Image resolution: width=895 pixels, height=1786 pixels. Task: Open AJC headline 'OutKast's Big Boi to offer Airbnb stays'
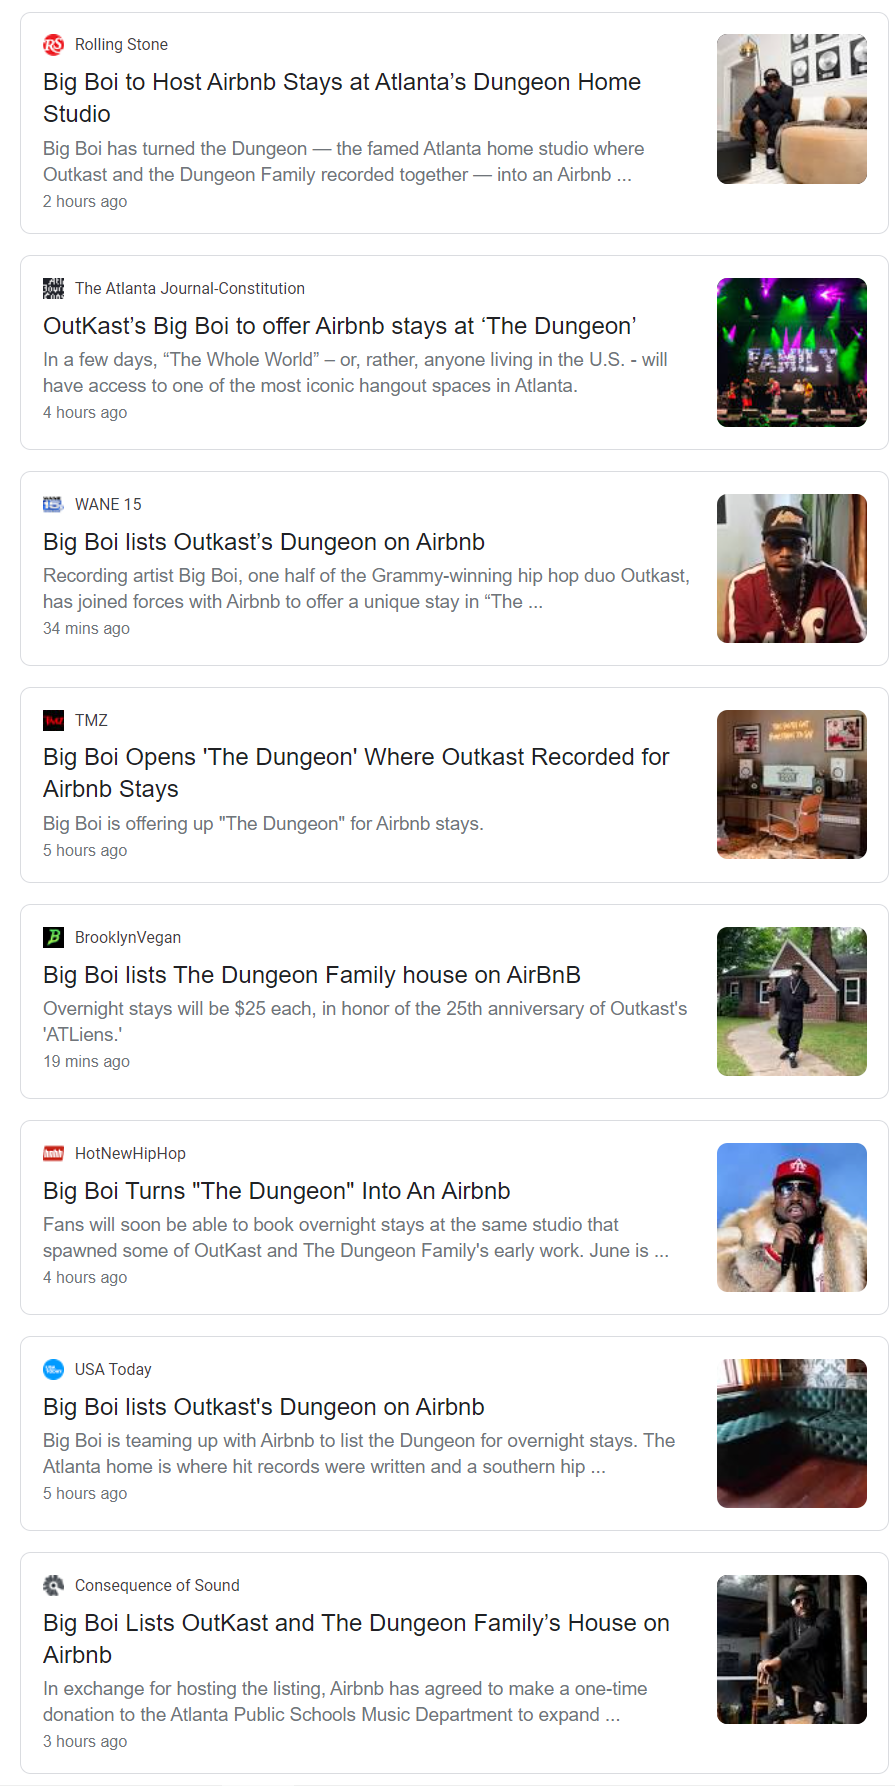340,326
